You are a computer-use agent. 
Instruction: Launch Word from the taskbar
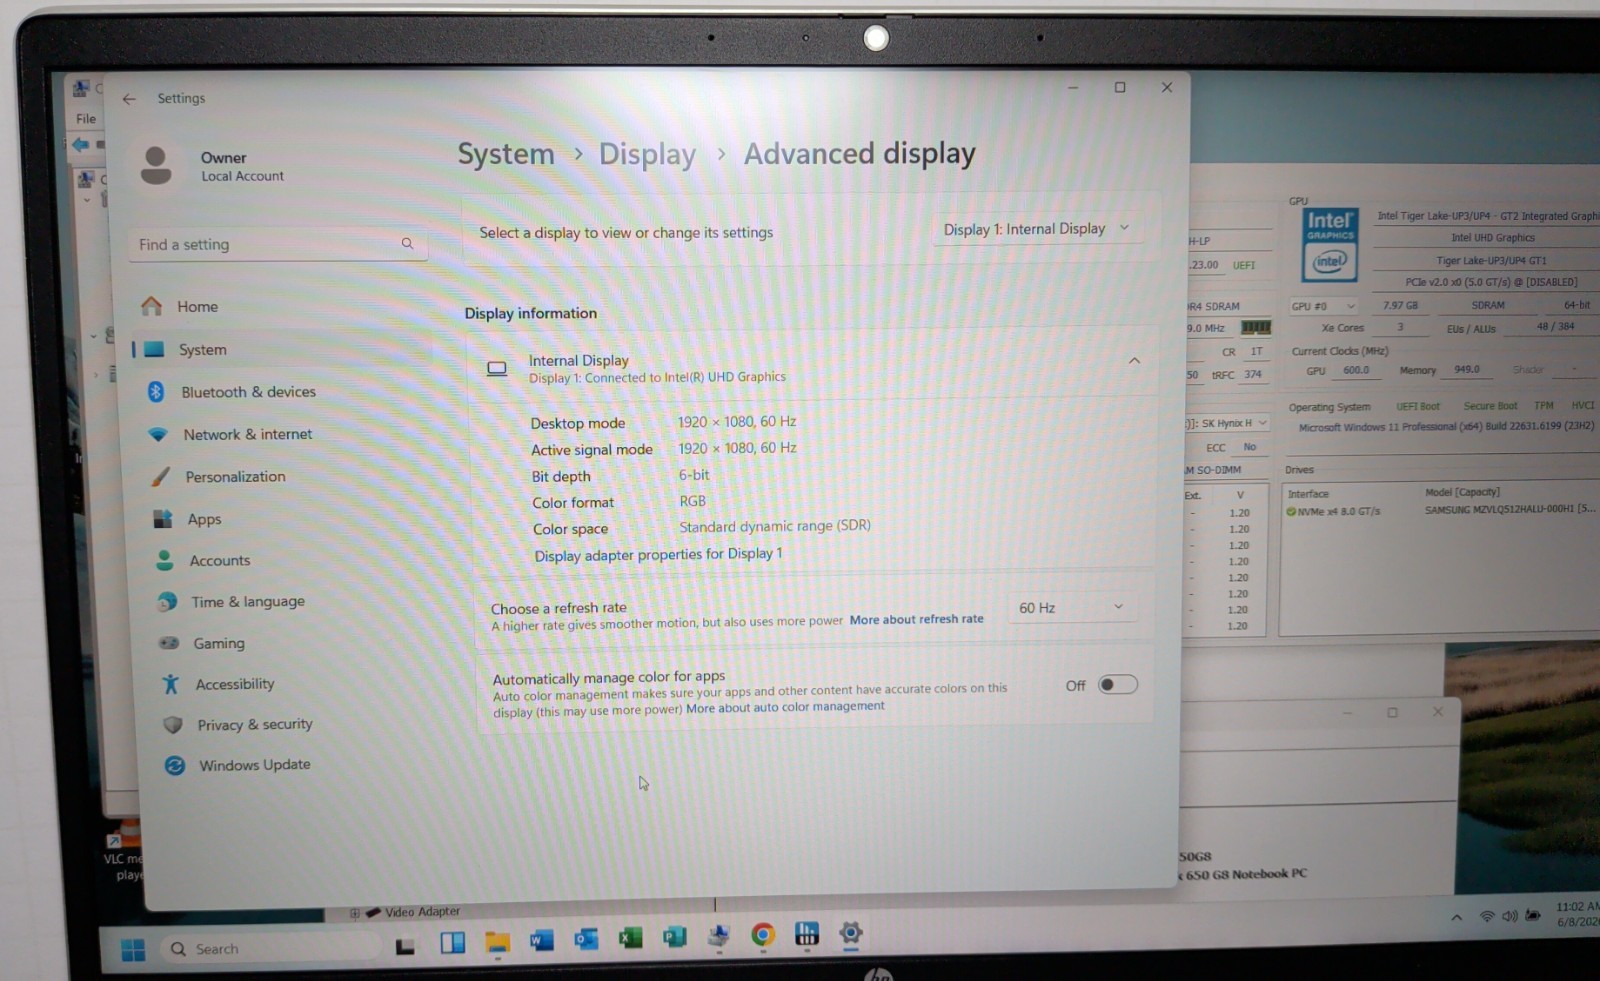point(541,939)
